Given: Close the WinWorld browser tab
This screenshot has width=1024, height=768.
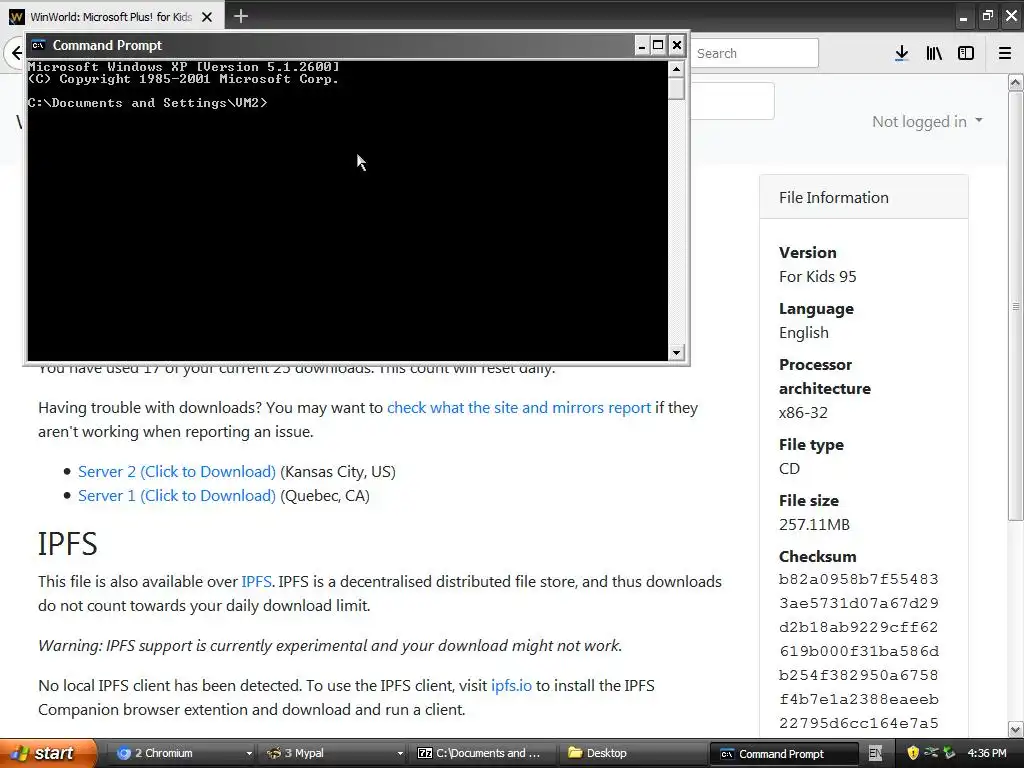Looking at the screenshot, I should pyautogui.click(x=207, y=17).
